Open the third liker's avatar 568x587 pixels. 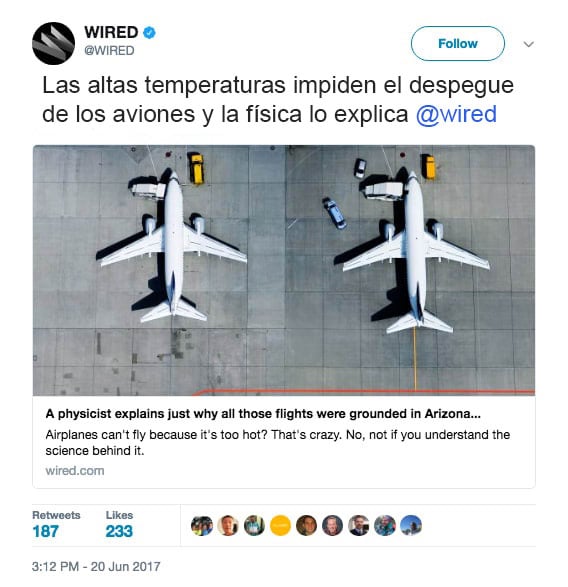click(254, 525)
